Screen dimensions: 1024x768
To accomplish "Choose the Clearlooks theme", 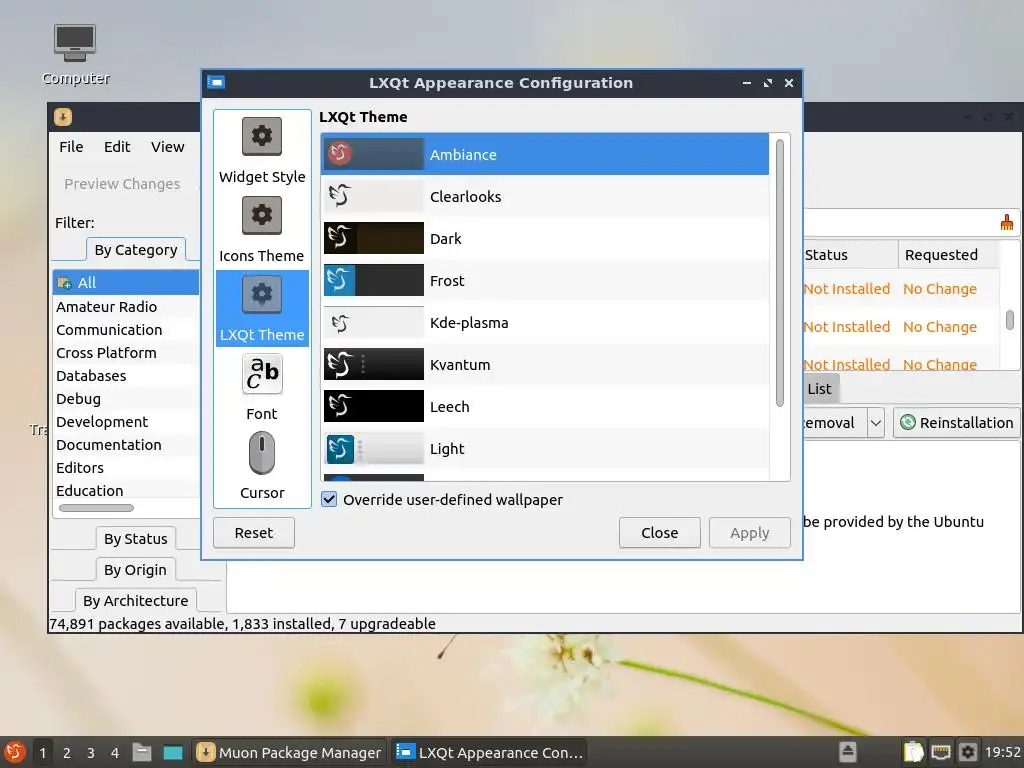I will click(x=545, y=197).
